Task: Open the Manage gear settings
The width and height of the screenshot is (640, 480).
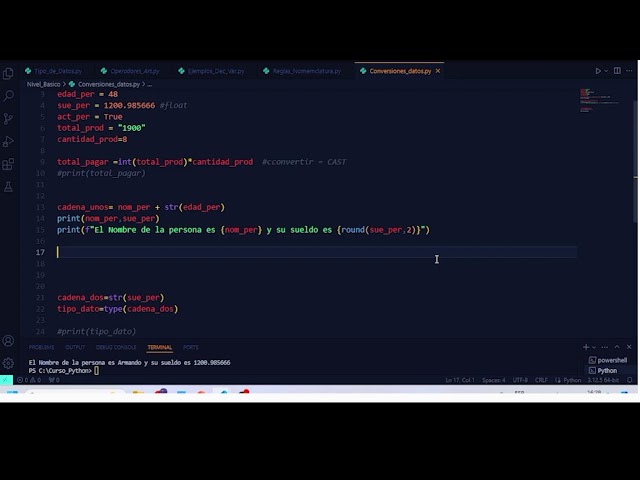Action: 8,363
